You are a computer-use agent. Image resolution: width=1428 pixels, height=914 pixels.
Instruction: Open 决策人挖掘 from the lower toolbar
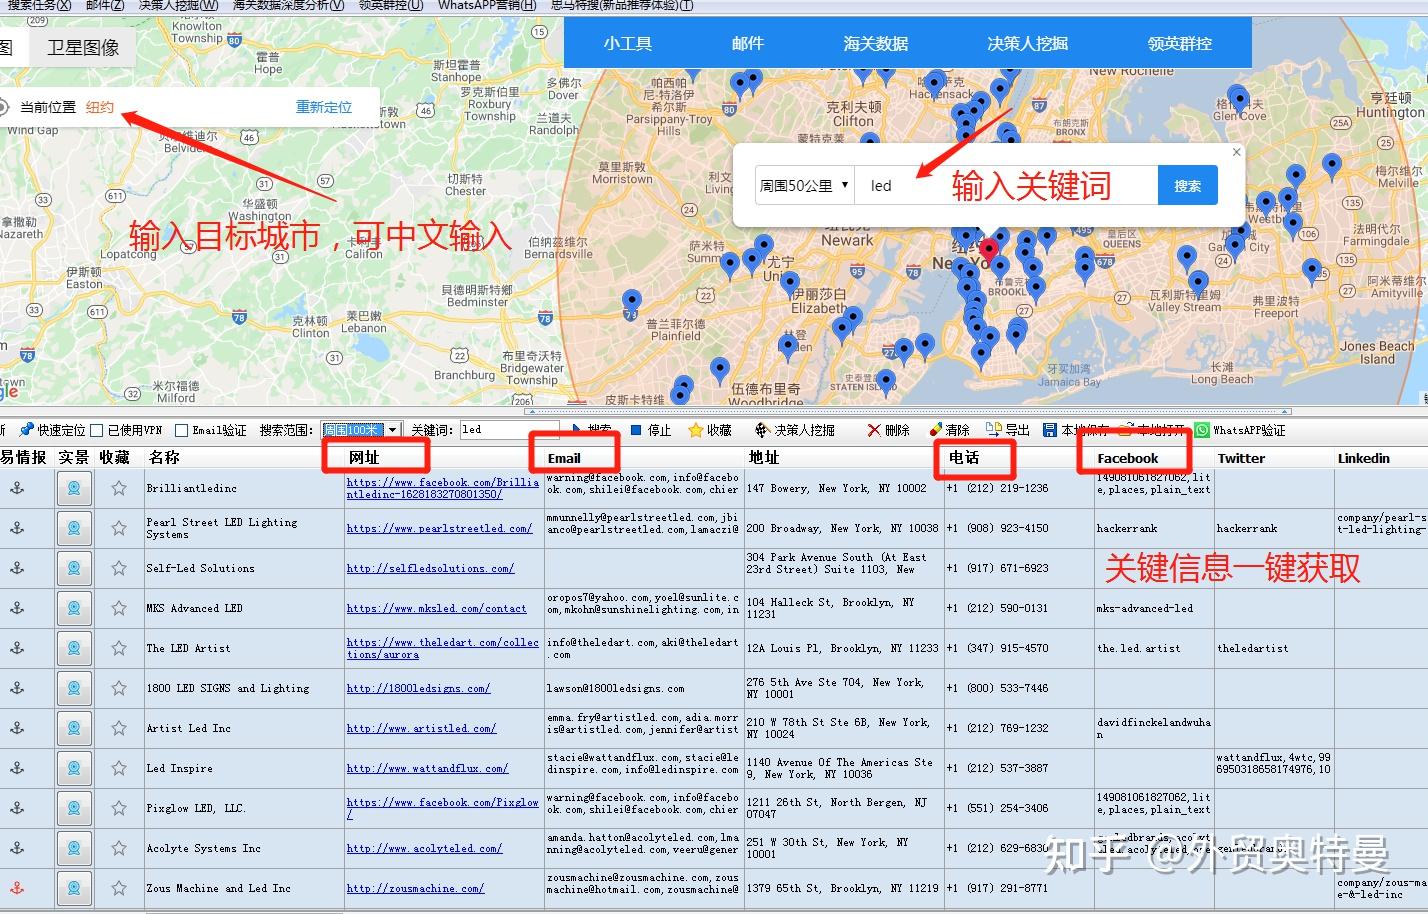coord(794,430)
